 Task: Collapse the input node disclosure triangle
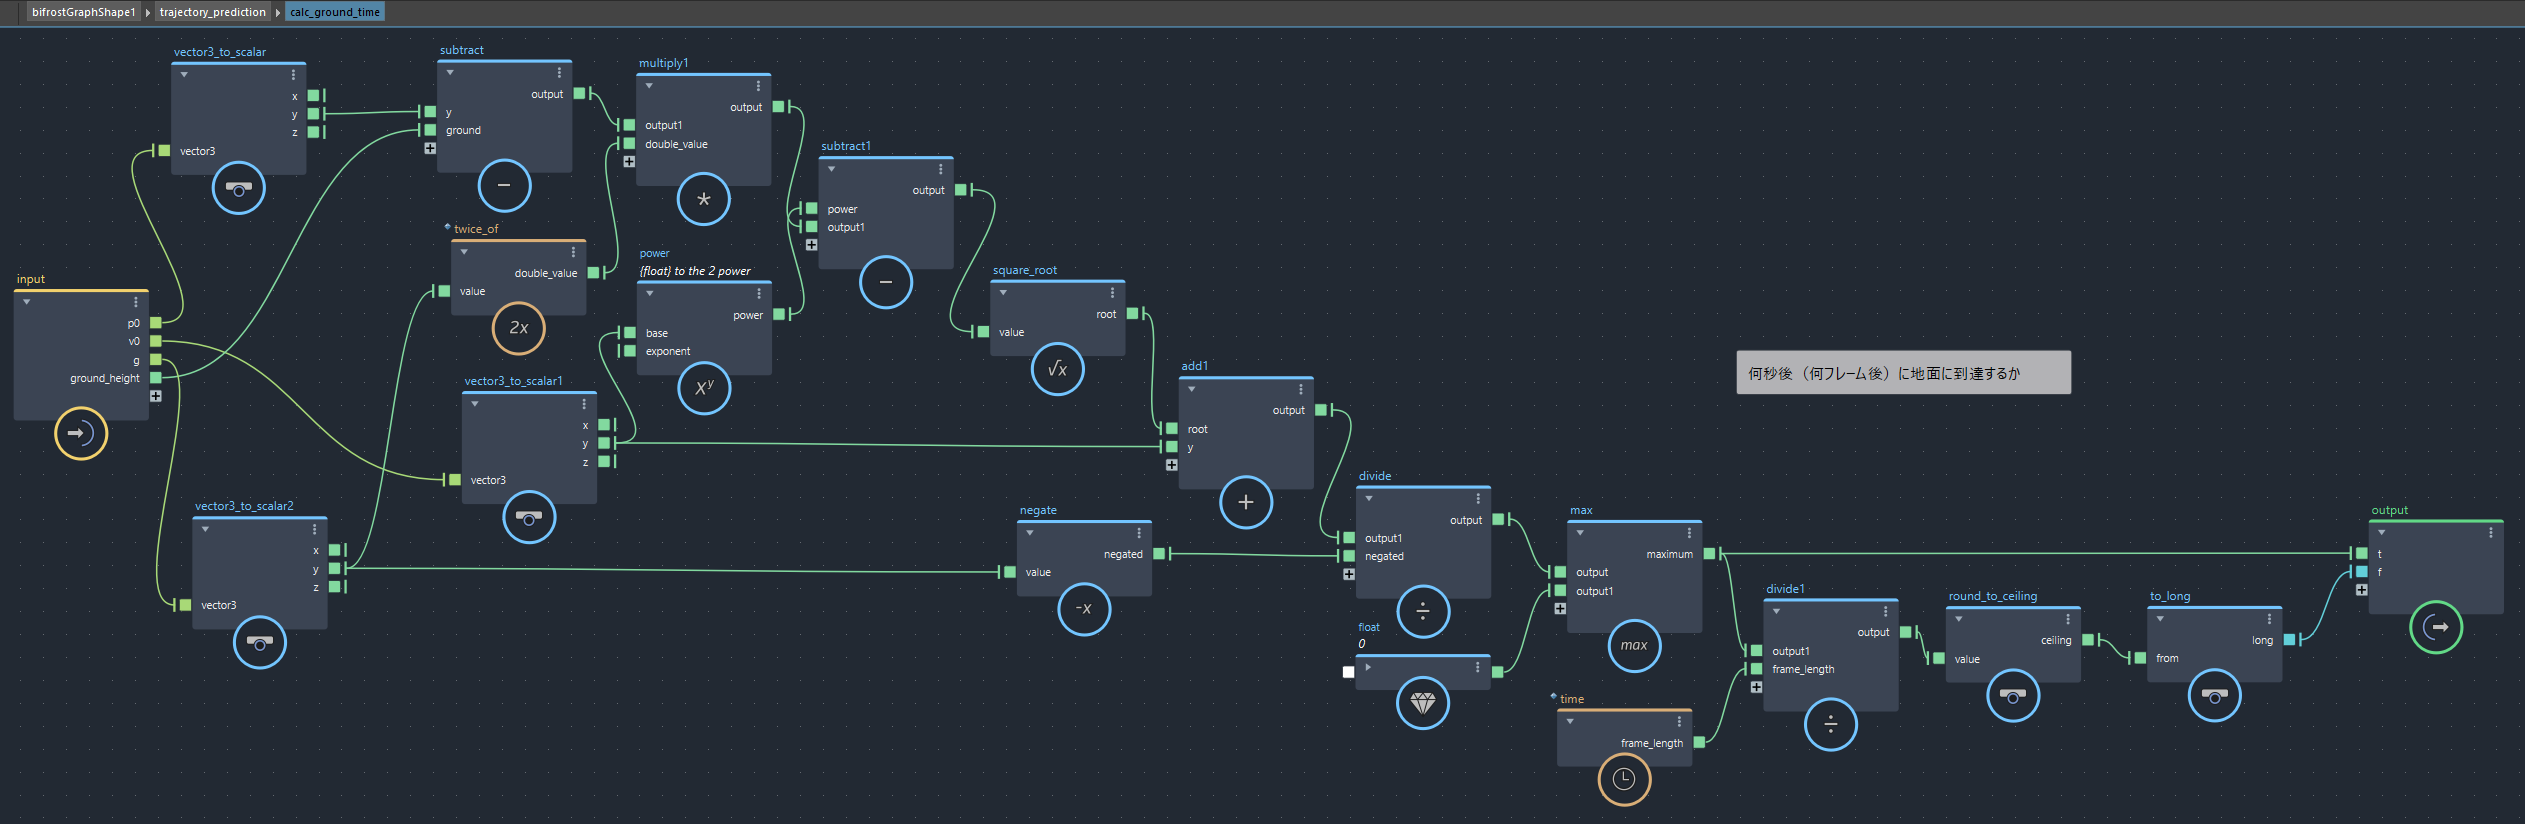(x=27, y=302)
